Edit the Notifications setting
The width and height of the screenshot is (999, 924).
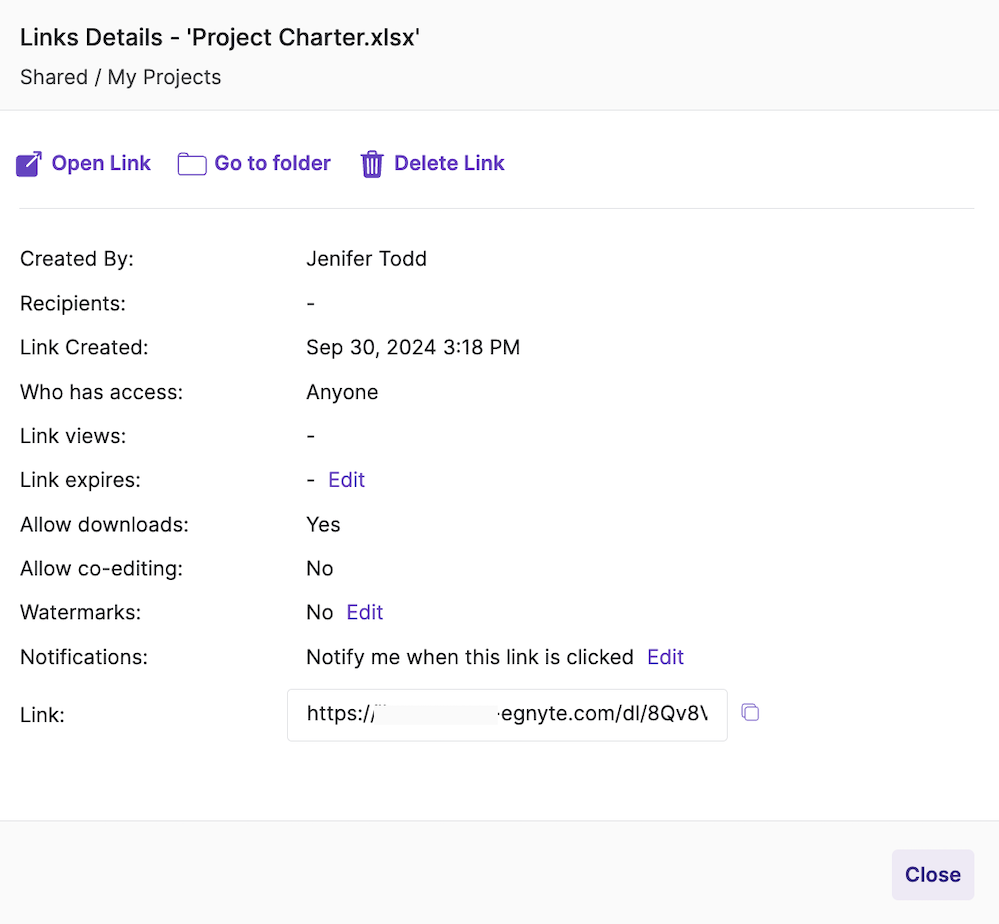tap(665, 657)
